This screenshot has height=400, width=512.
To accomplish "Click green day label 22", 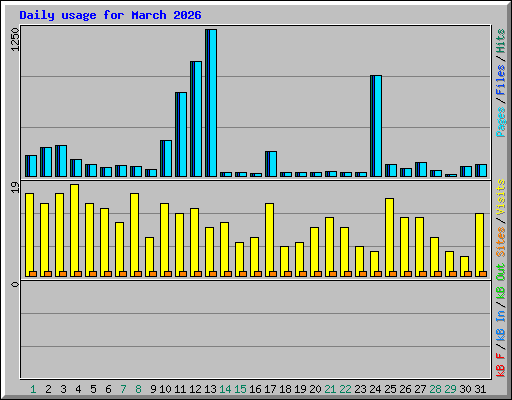I will [x=345, y=389].
